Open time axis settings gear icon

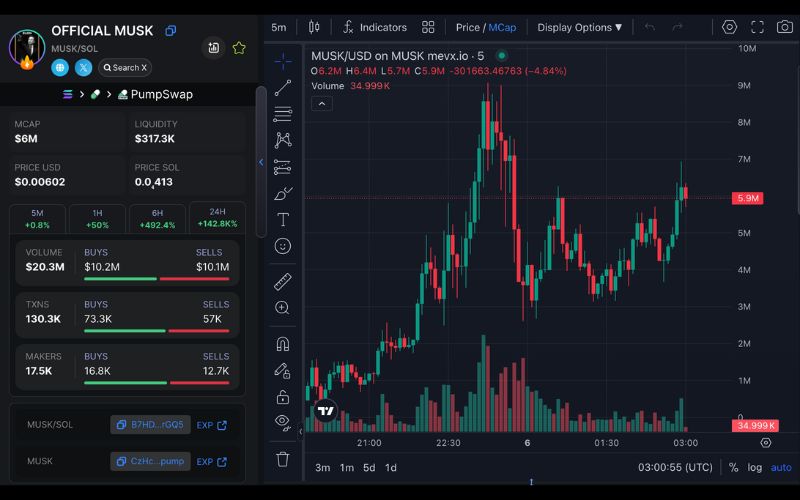click(x=766, y=443)
